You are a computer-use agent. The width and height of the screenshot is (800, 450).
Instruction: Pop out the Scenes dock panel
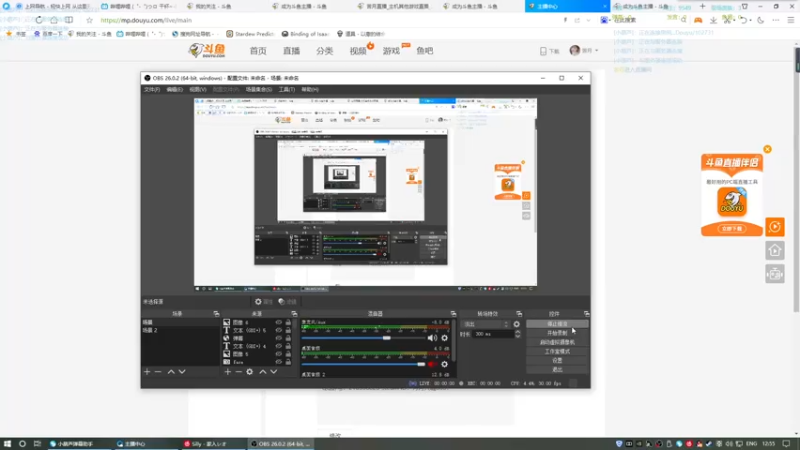coord(216,314)
